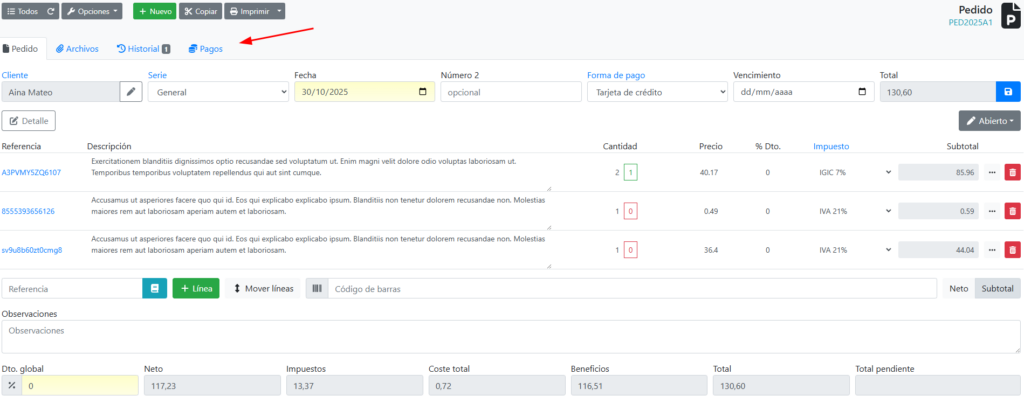Click the teal product search icon beside Referencia
The height and width of the screenshot is (403, 1024).
(x=154, y=288)
